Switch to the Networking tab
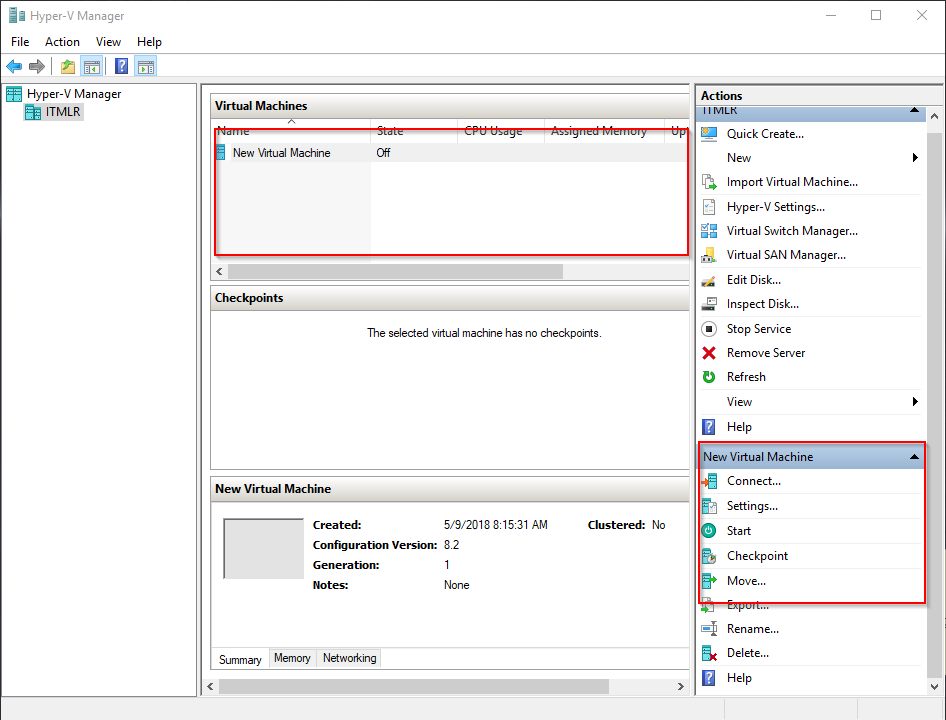Image resolution: width=946 pixels, height=720 pixels. (x=349, y=658)
